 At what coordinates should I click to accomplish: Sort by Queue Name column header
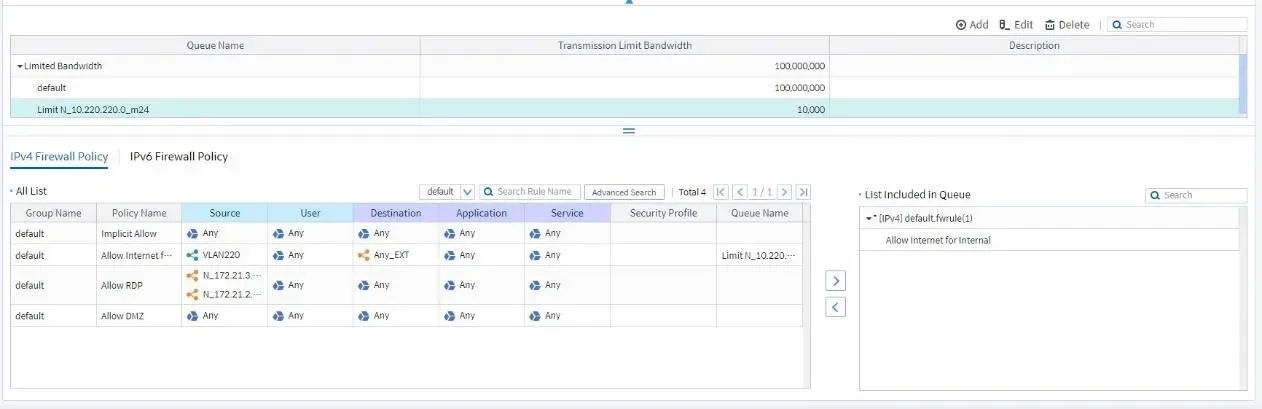pyautogui.click(x=215, y=46)
